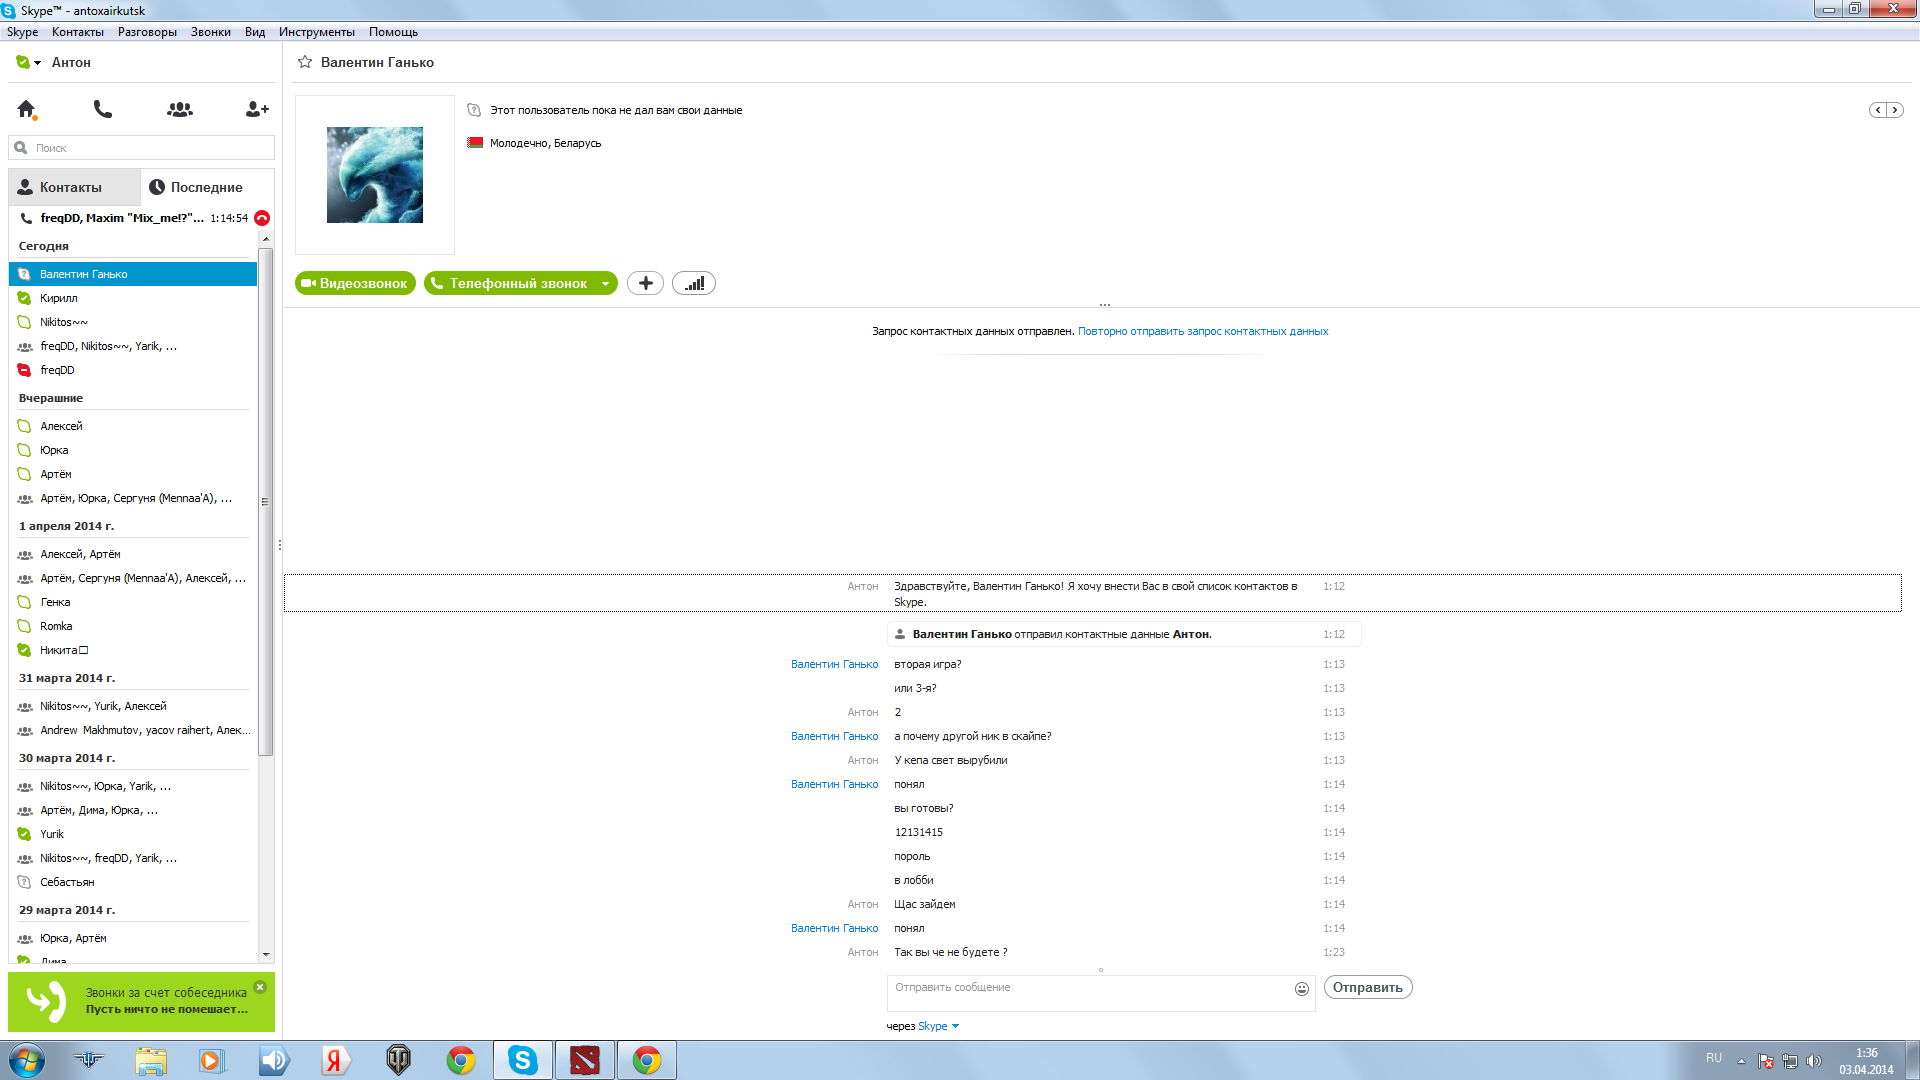This screenshot has width=1920, height=1080.
Task: Open Yurik conversation
Action: coord(133,834)
